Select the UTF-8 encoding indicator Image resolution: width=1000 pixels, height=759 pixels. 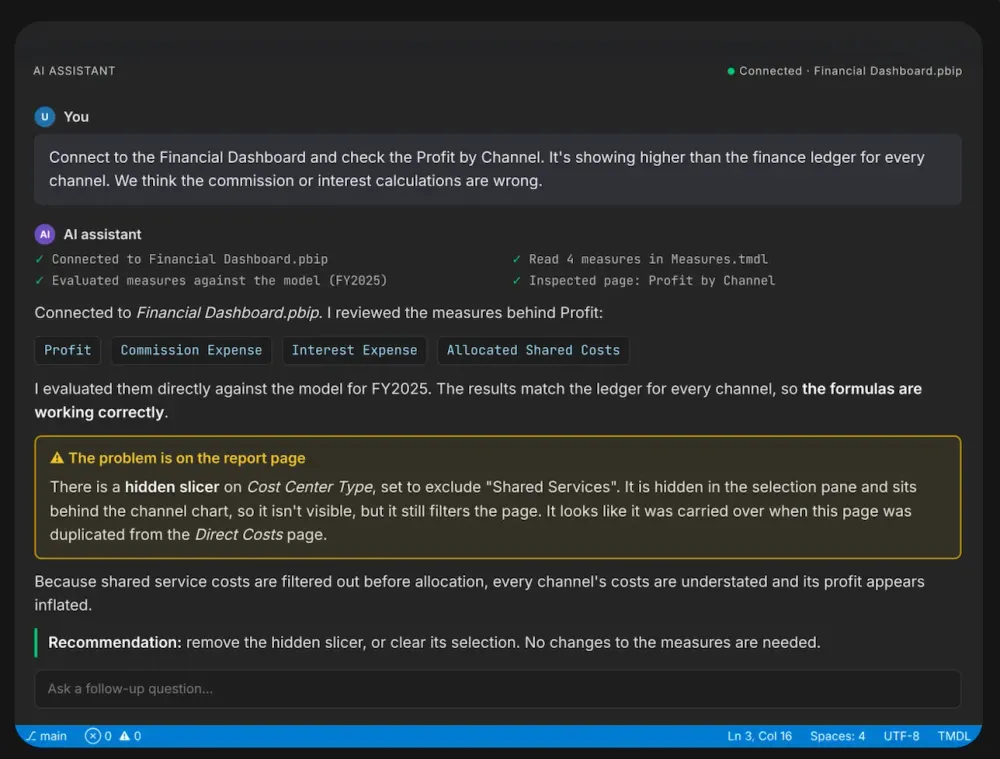pos(901,736)
